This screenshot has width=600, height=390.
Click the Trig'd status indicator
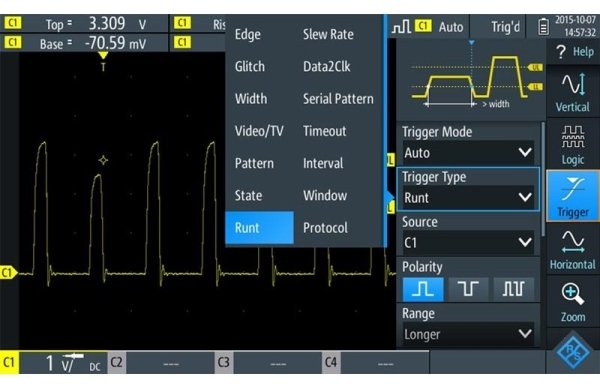[505, 27]
